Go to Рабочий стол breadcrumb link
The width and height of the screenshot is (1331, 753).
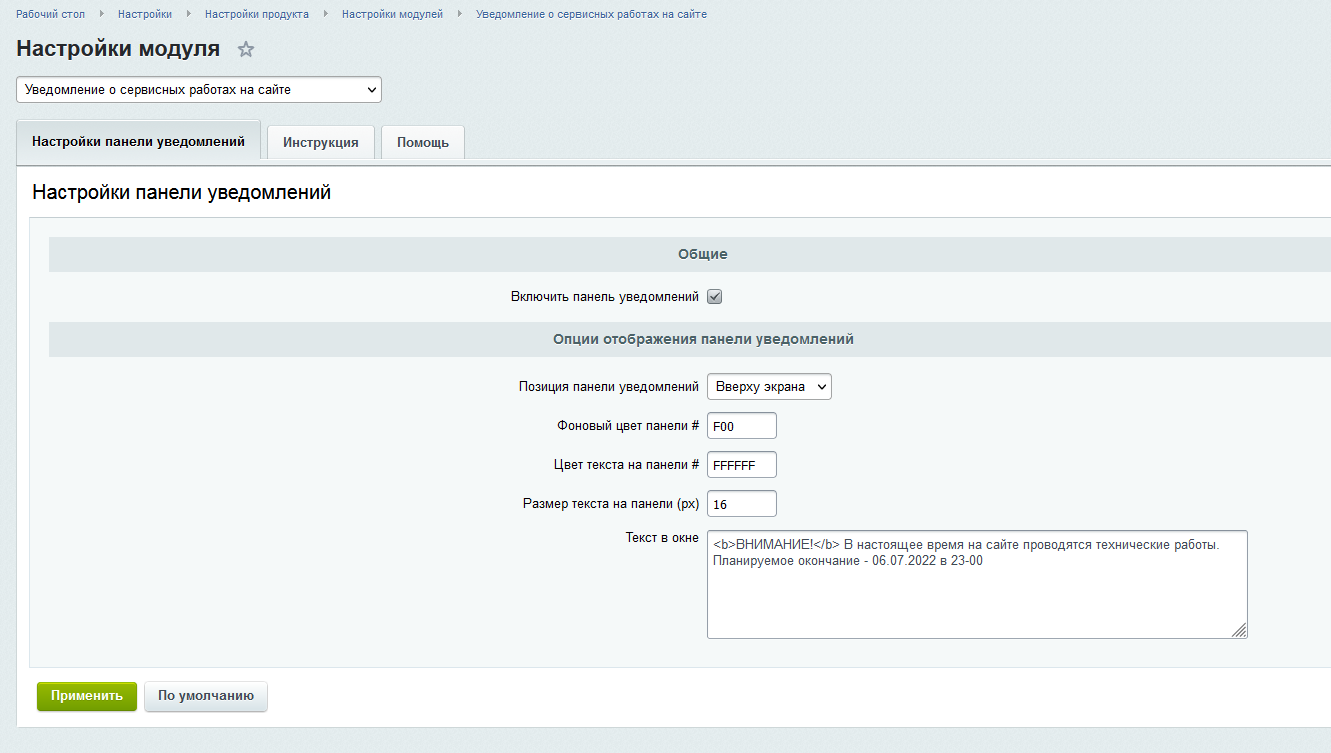pos(50,14)
